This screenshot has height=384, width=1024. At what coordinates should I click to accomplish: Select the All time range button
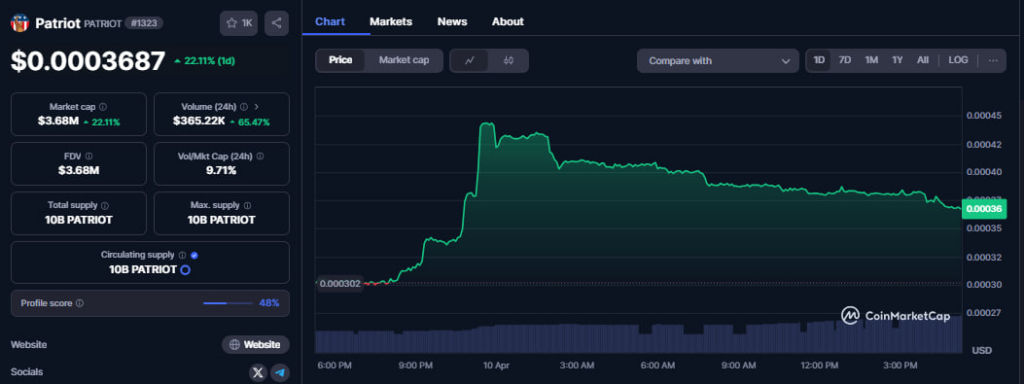pos(922,60)
